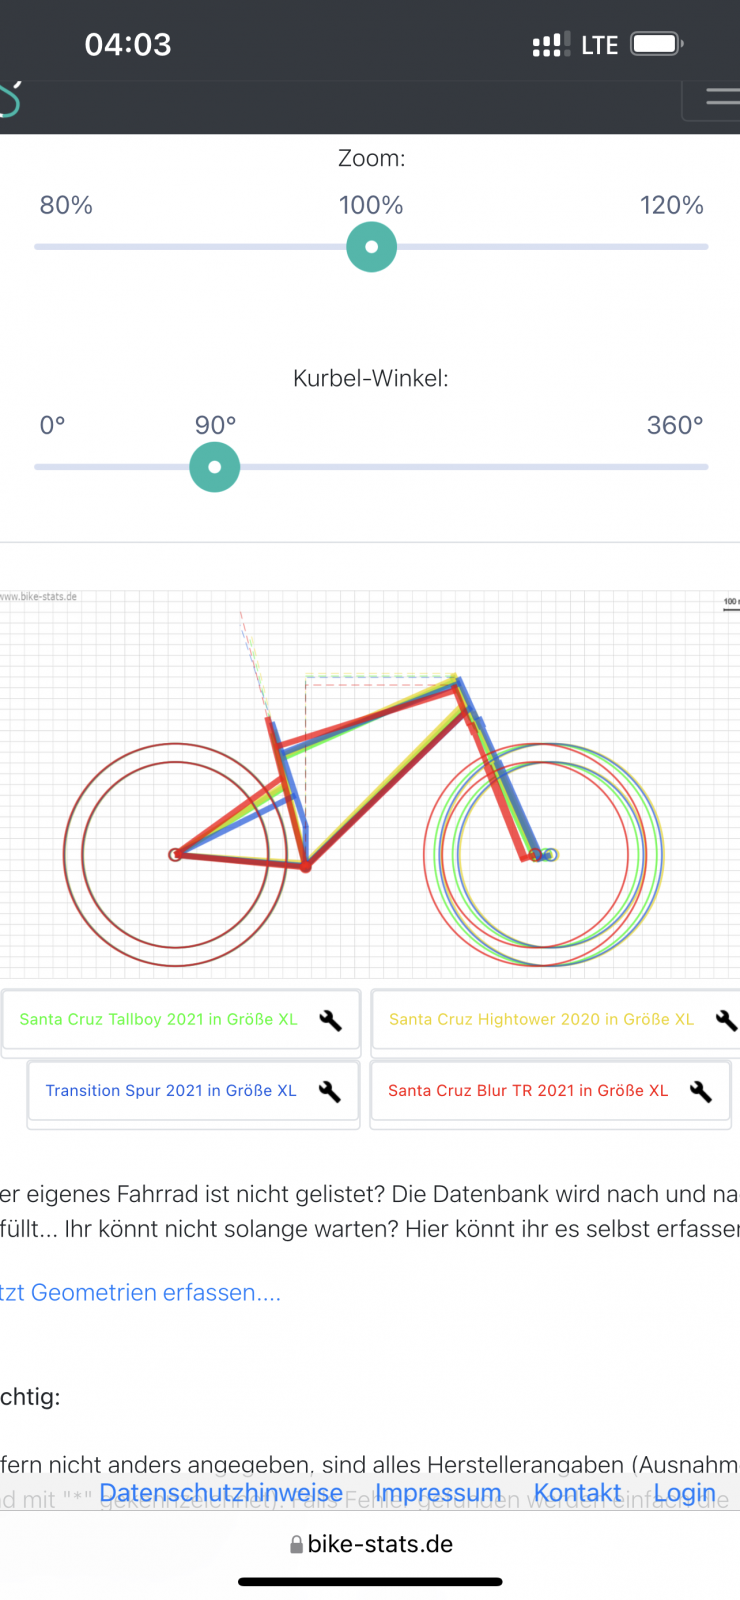Viewport: 740px width, 1600px height.
Task: Click wrench icon for Santa Cruz Blur TR
Action: pos(701,1091)
